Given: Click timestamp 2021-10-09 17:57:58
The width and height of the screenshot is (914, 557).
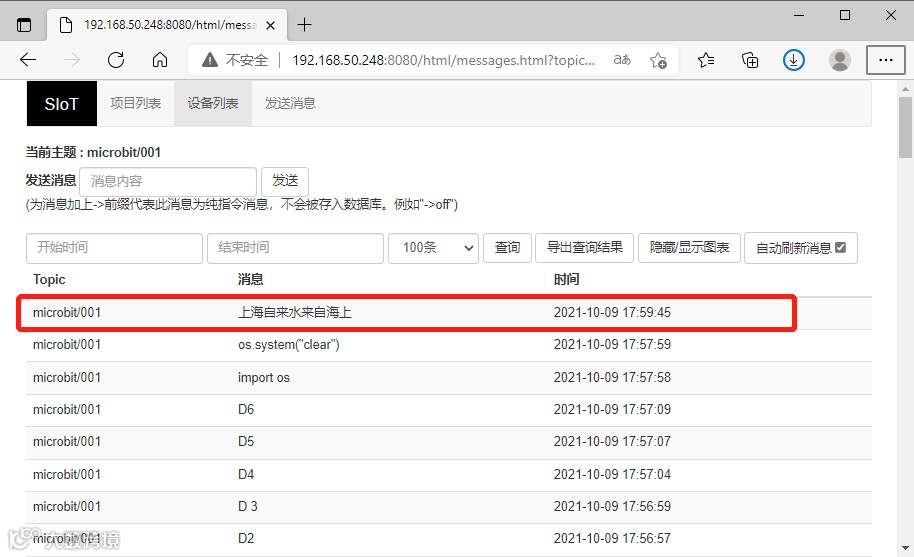Looking at the screenshot, I should click(612, 378).
